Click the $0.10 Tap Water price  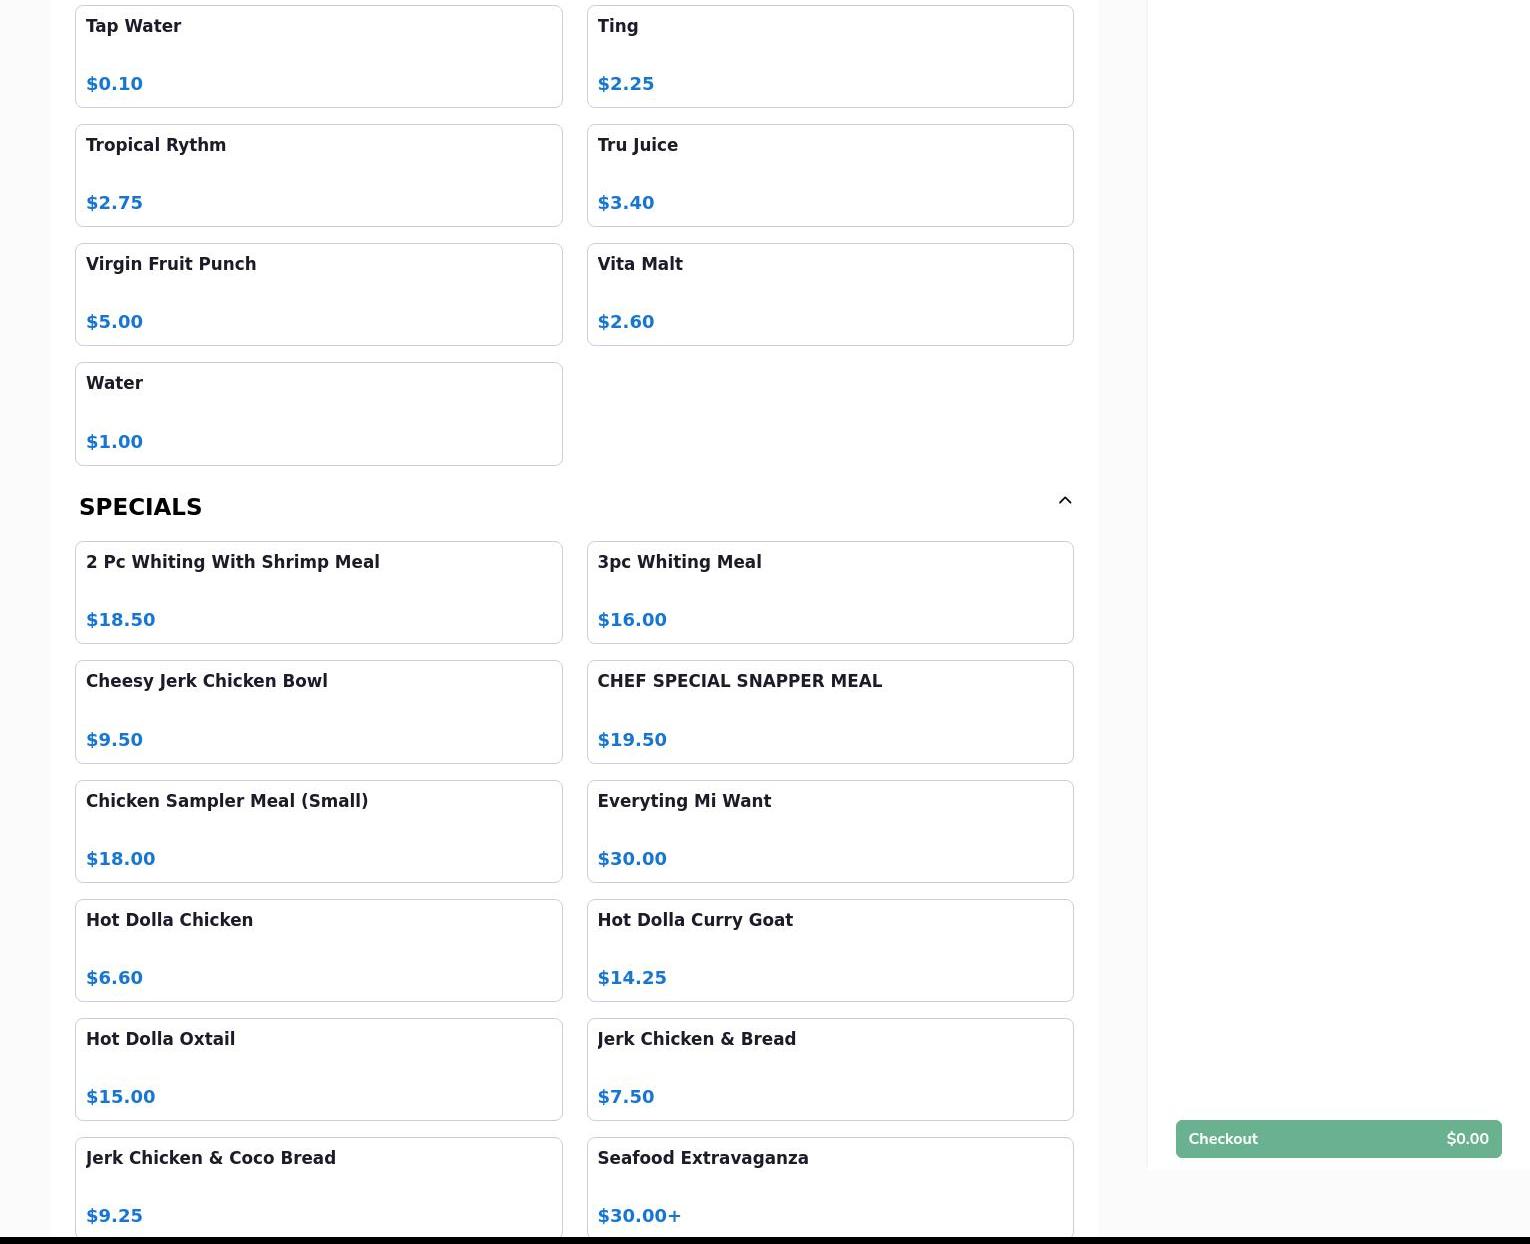click(x=115, y=84)
